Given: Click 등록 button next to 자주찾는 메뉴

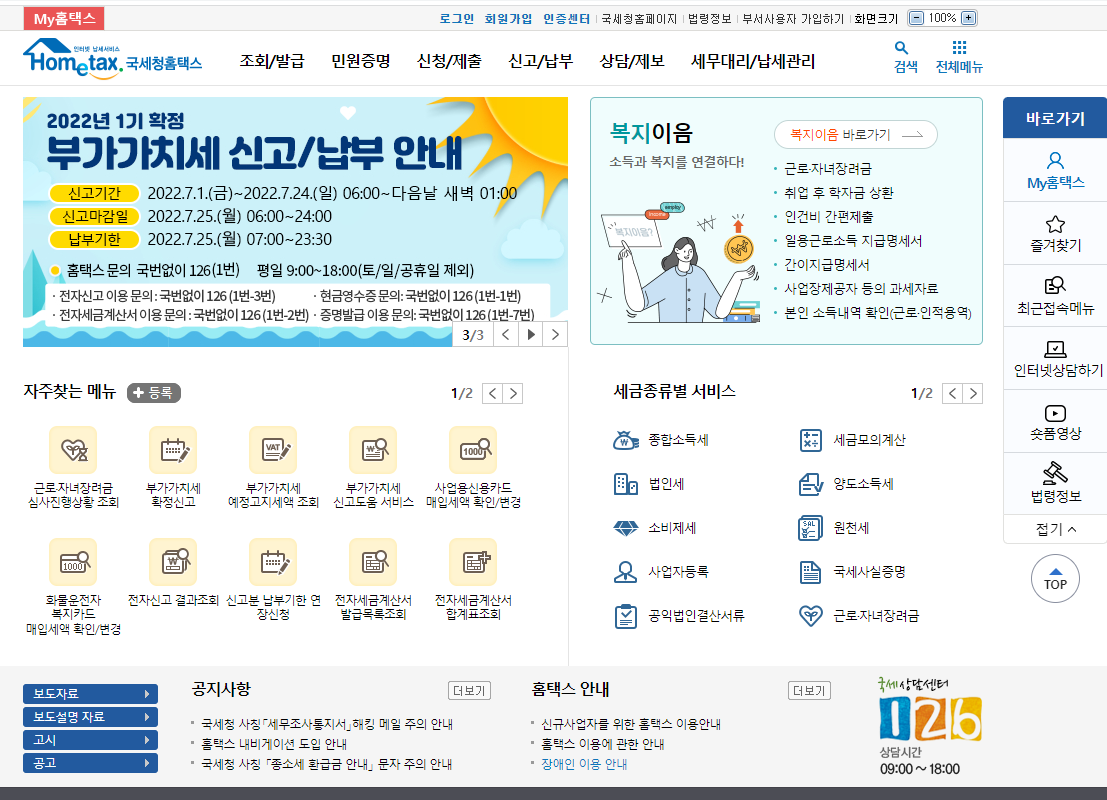Looking at the screenshot, I should 154,393.
